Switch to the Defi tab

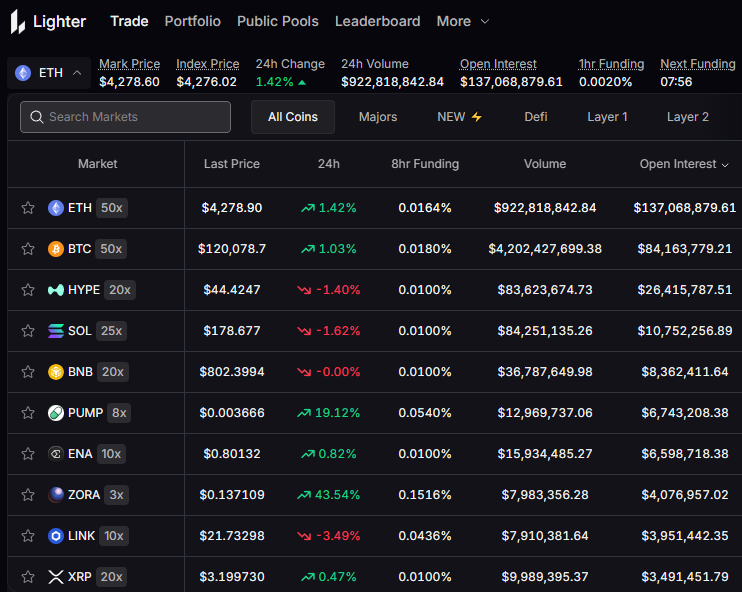pos(536,117)
